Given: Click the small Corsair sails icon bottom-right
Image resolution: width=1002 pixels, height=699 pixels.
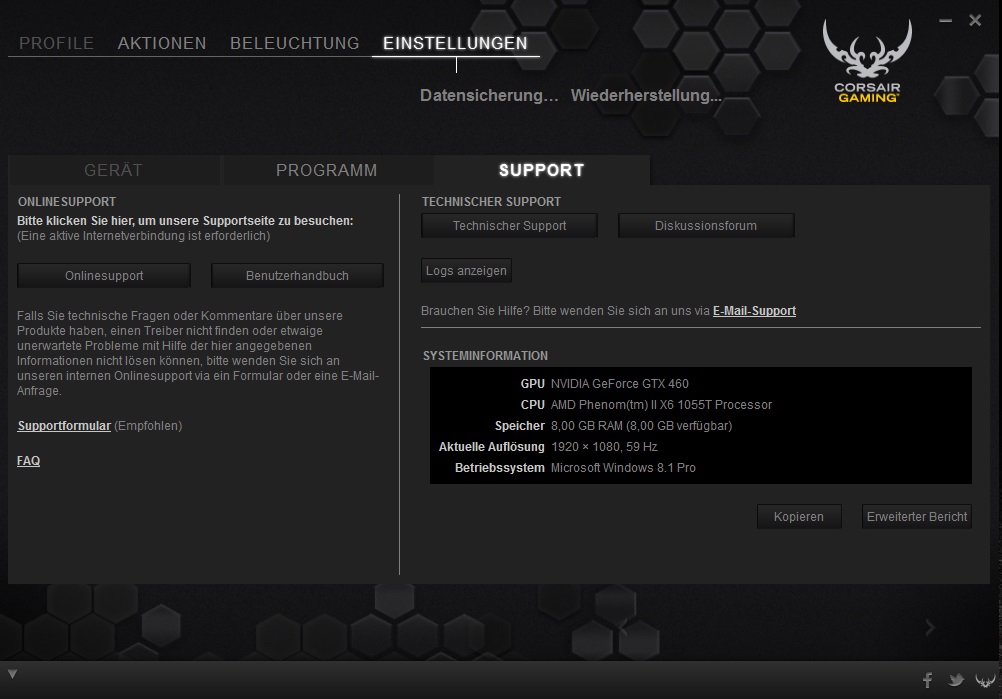Looking at the screenshot, I should pos(984,680).
